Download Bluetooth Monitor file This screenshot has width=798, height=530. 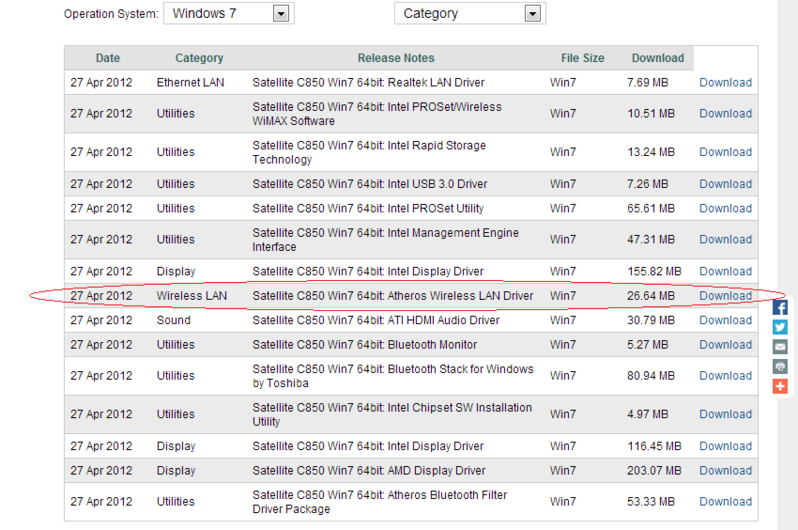pos(725,345)
